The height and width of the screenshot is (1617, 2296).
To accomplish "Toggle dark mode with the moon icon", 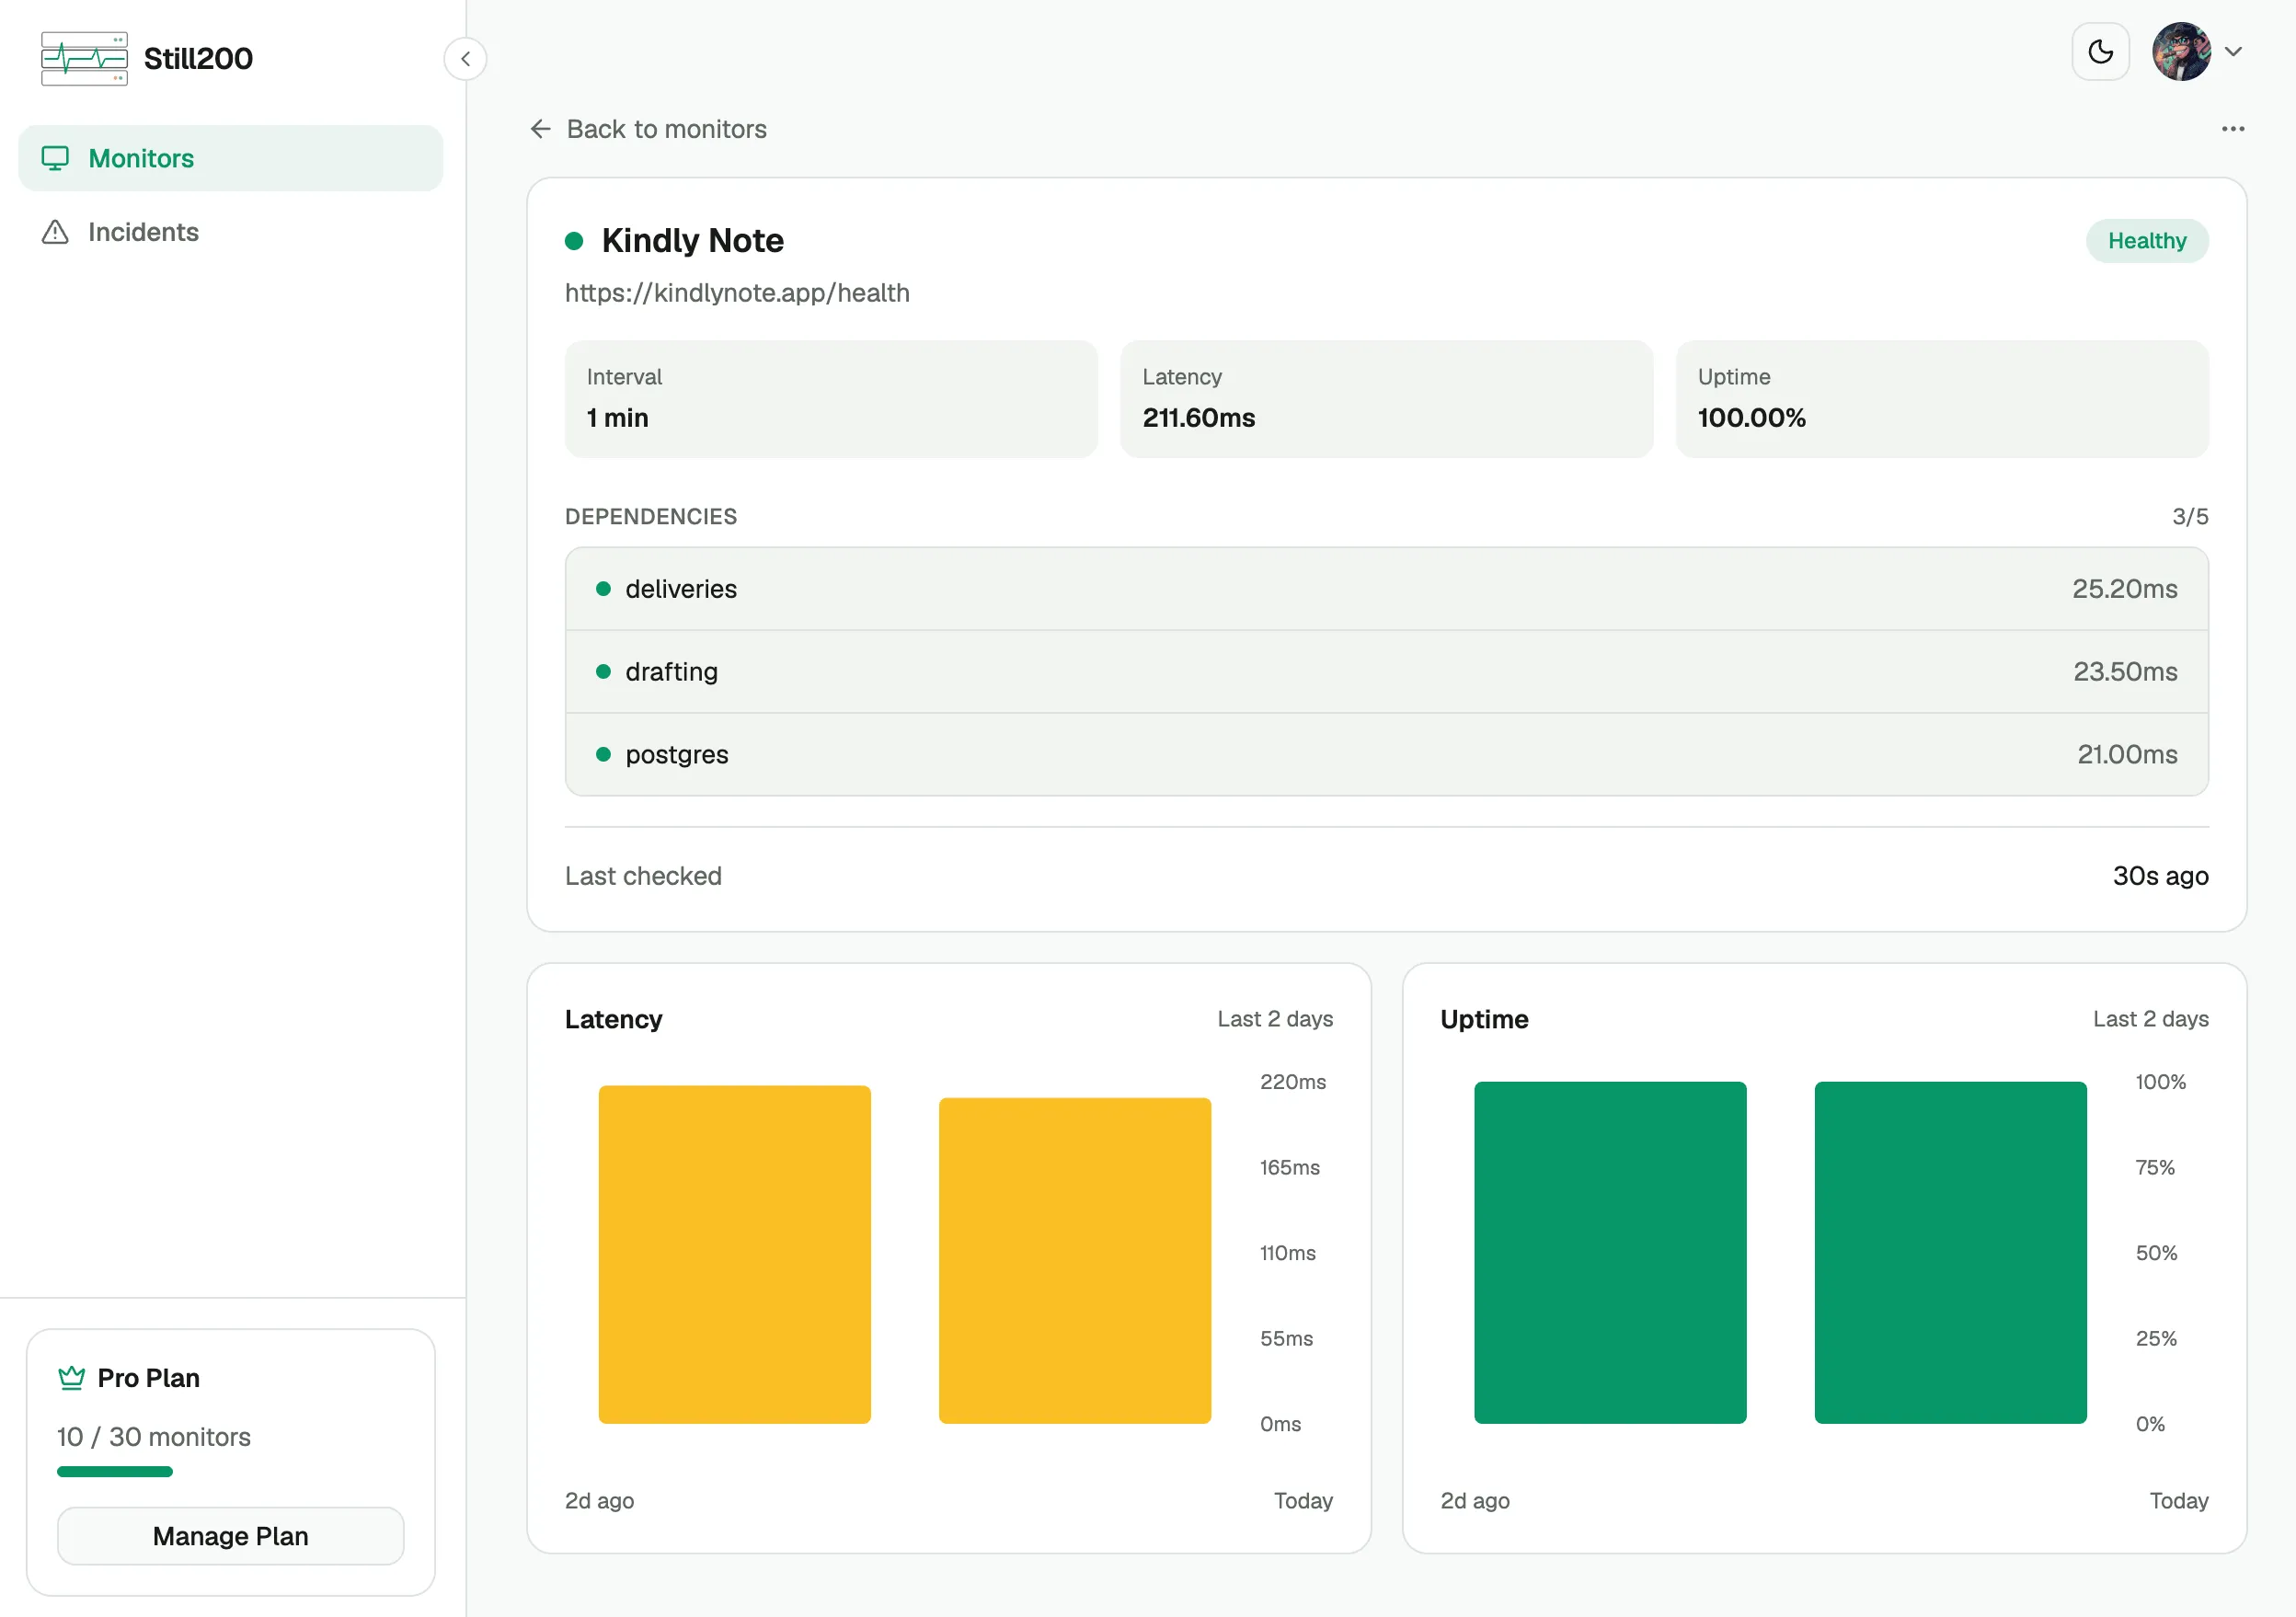I will point(2100,51).
